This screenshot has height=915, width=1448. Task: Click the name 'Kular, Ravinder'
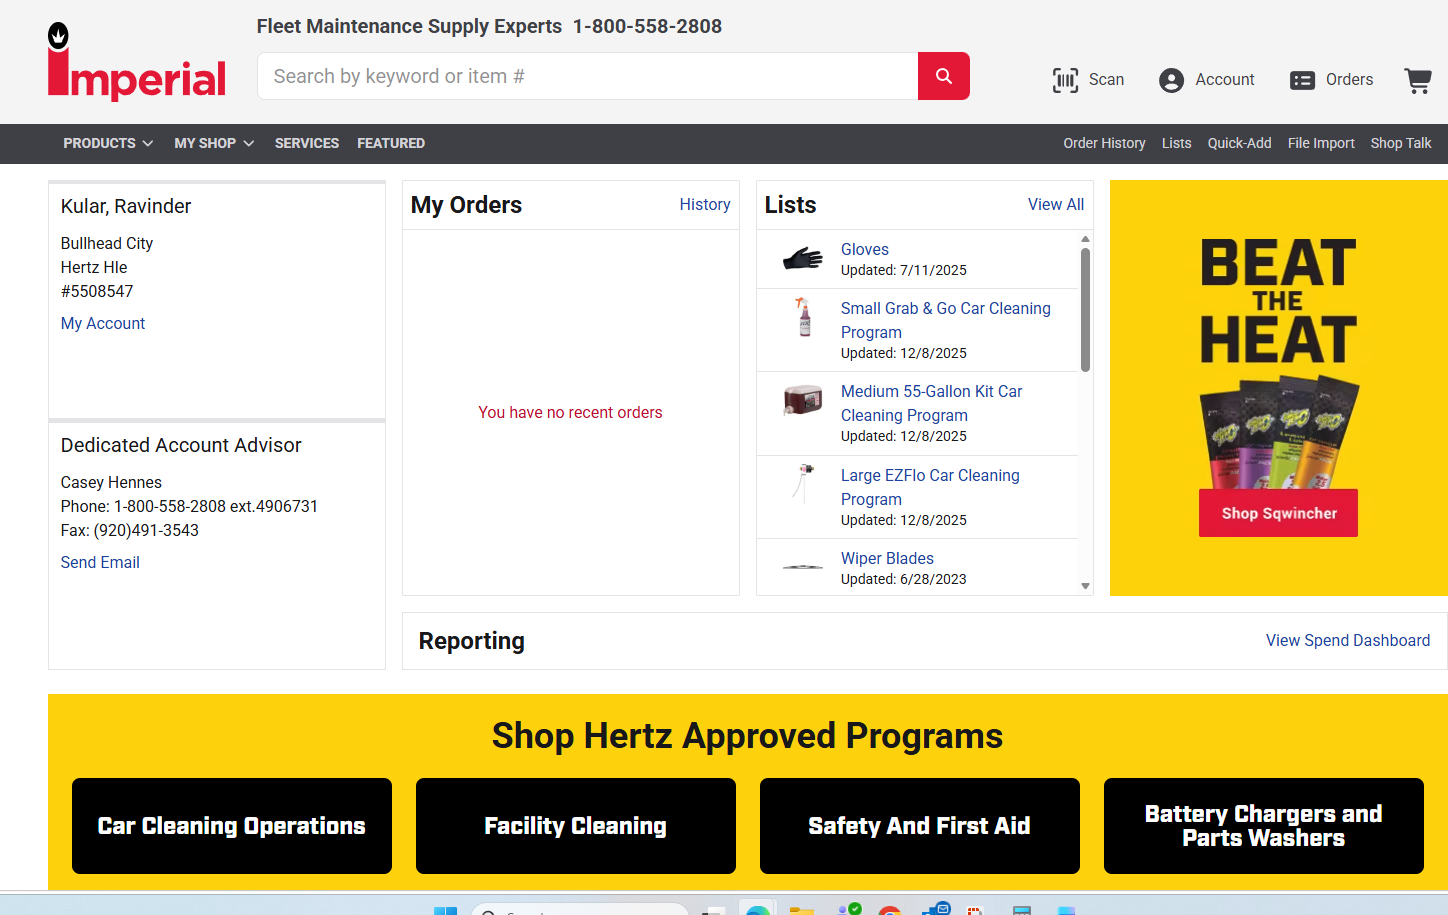click(x=126, y=206)
